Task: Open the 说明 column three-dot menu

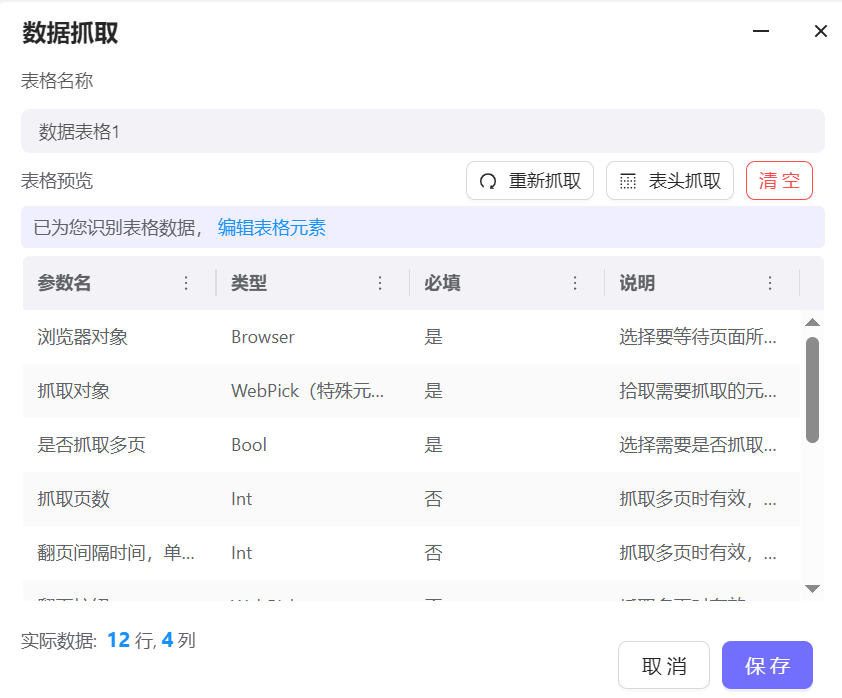Action: (x=770, y=283)
